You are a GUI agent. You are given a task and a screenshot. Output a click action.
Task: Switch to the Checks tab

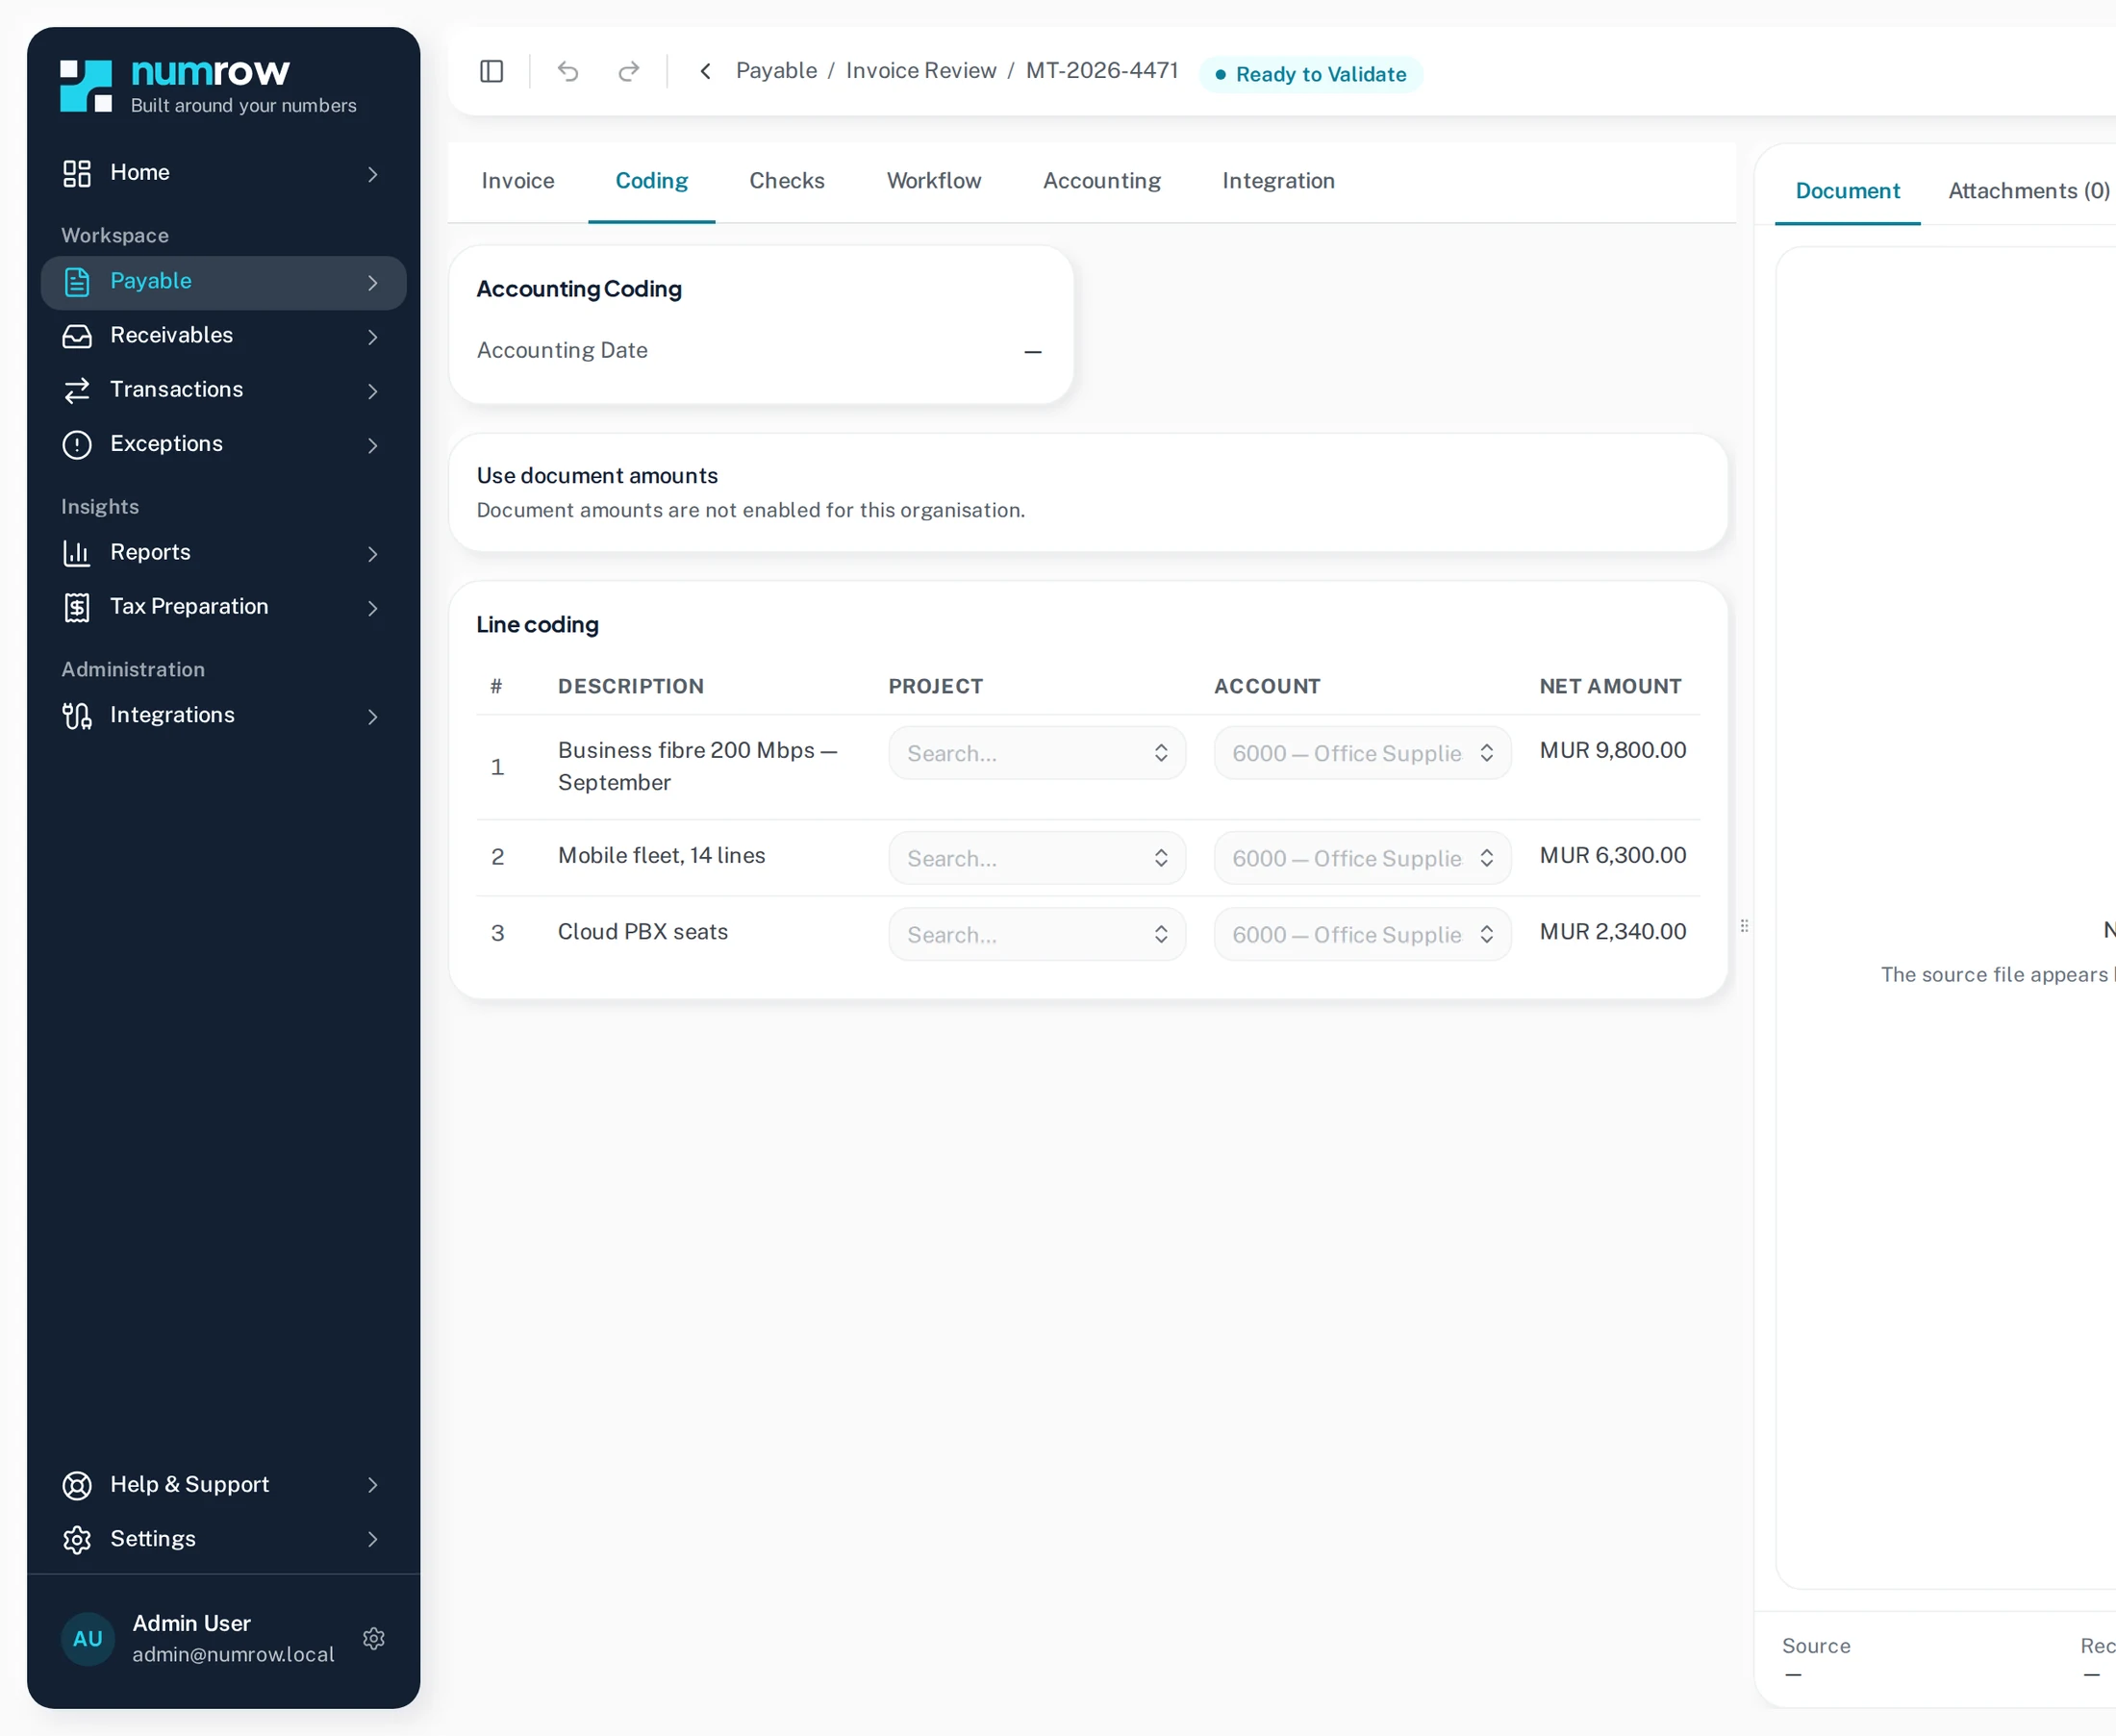click(x=787, y=181)
